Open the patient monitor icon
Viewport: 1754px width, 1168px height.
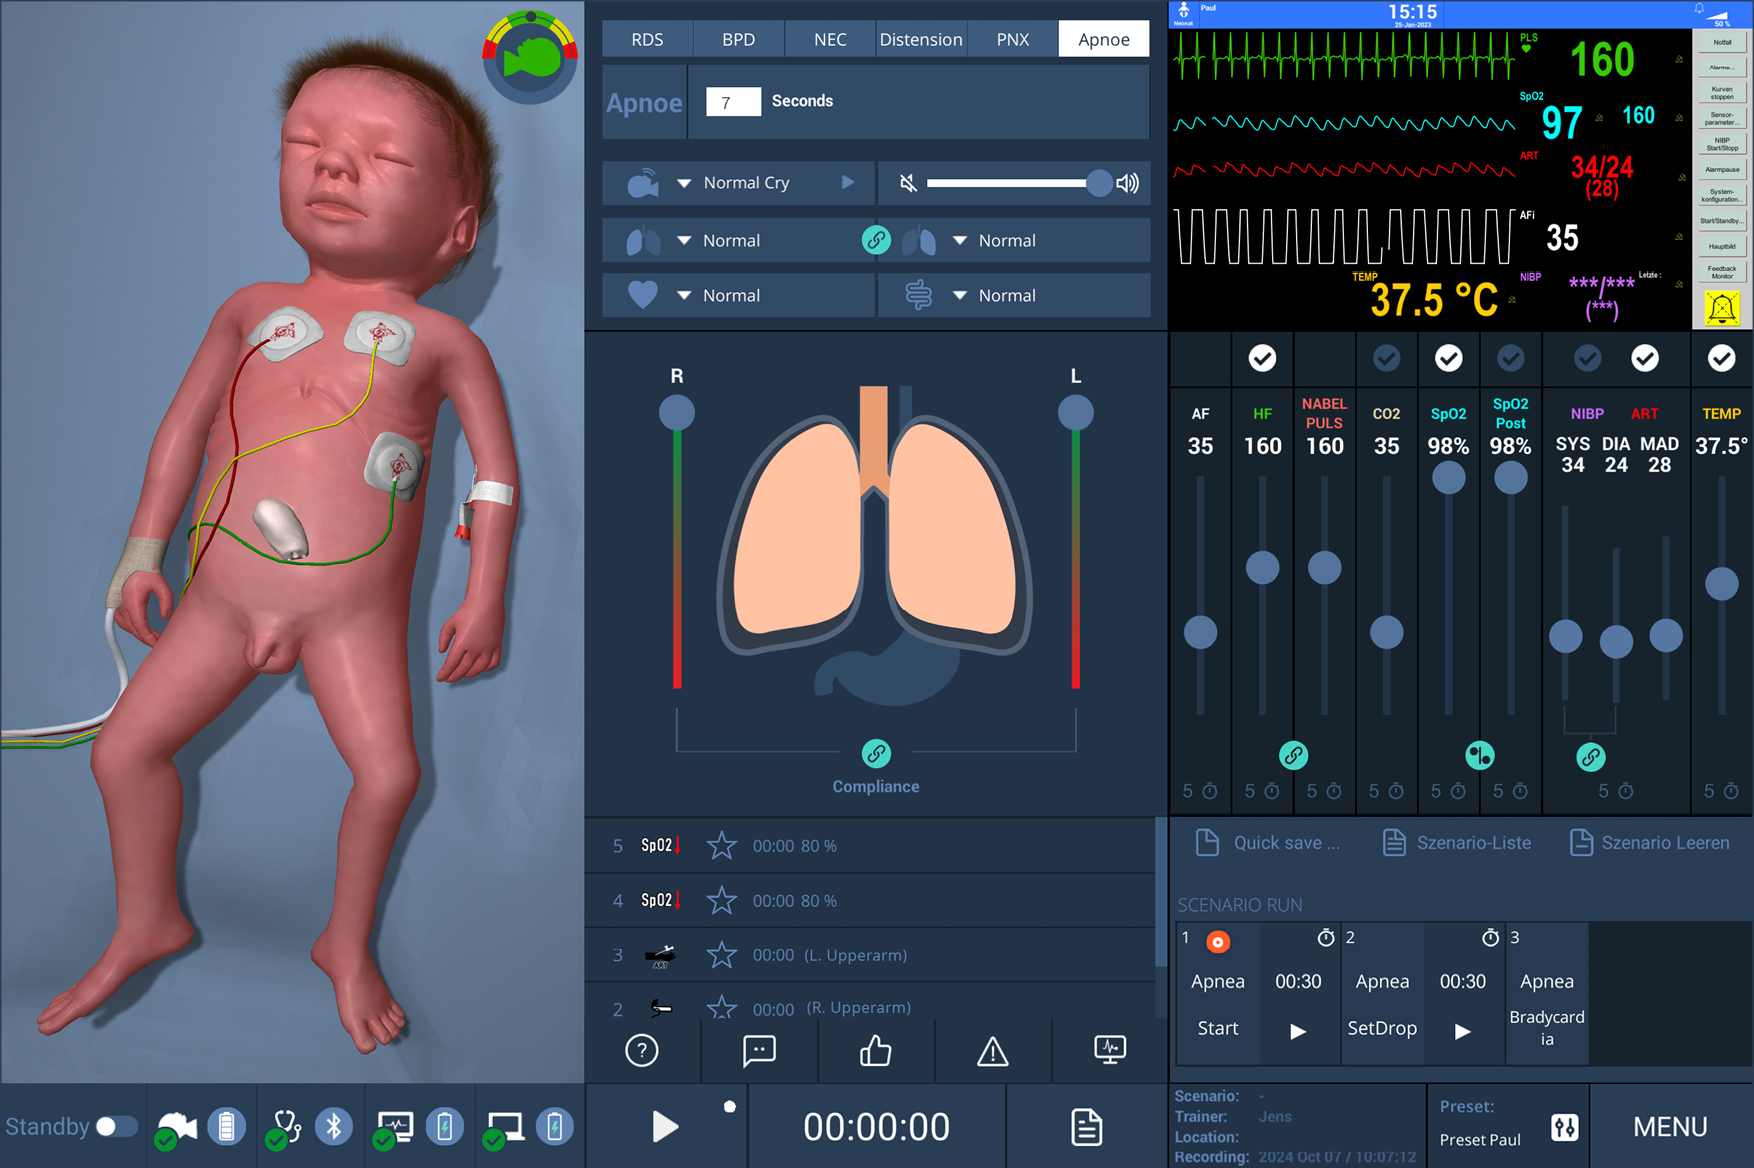pos(1109,1049)
